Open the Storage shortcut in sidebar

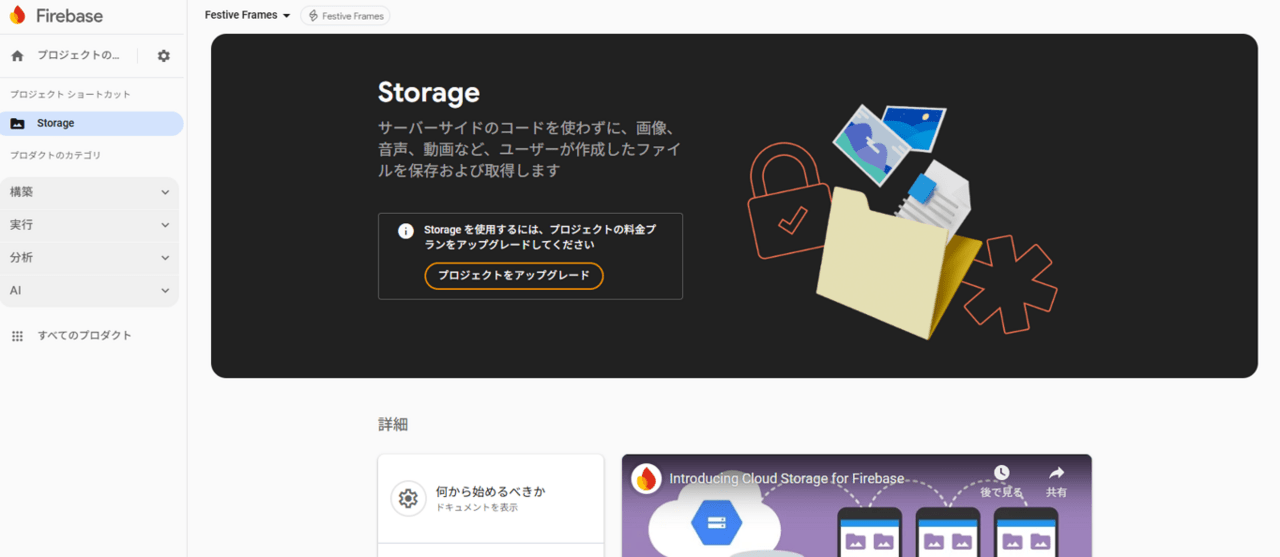click(x=92, y=123)
